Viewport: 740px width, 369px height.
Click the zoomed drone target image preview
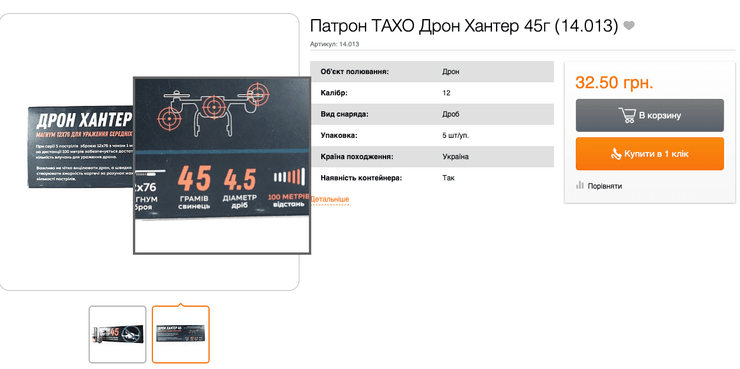222,166
